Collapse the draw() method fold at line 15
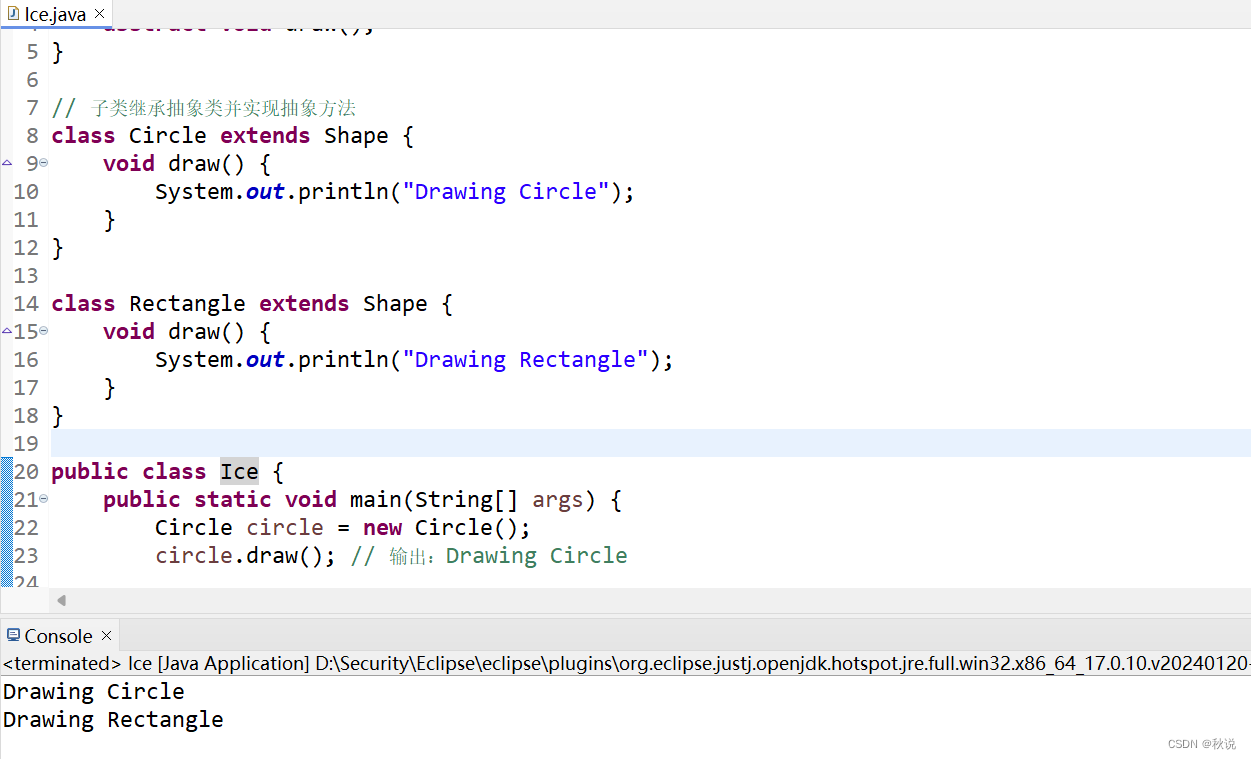Screen dimensions: 1251x759 coord(44,331)
